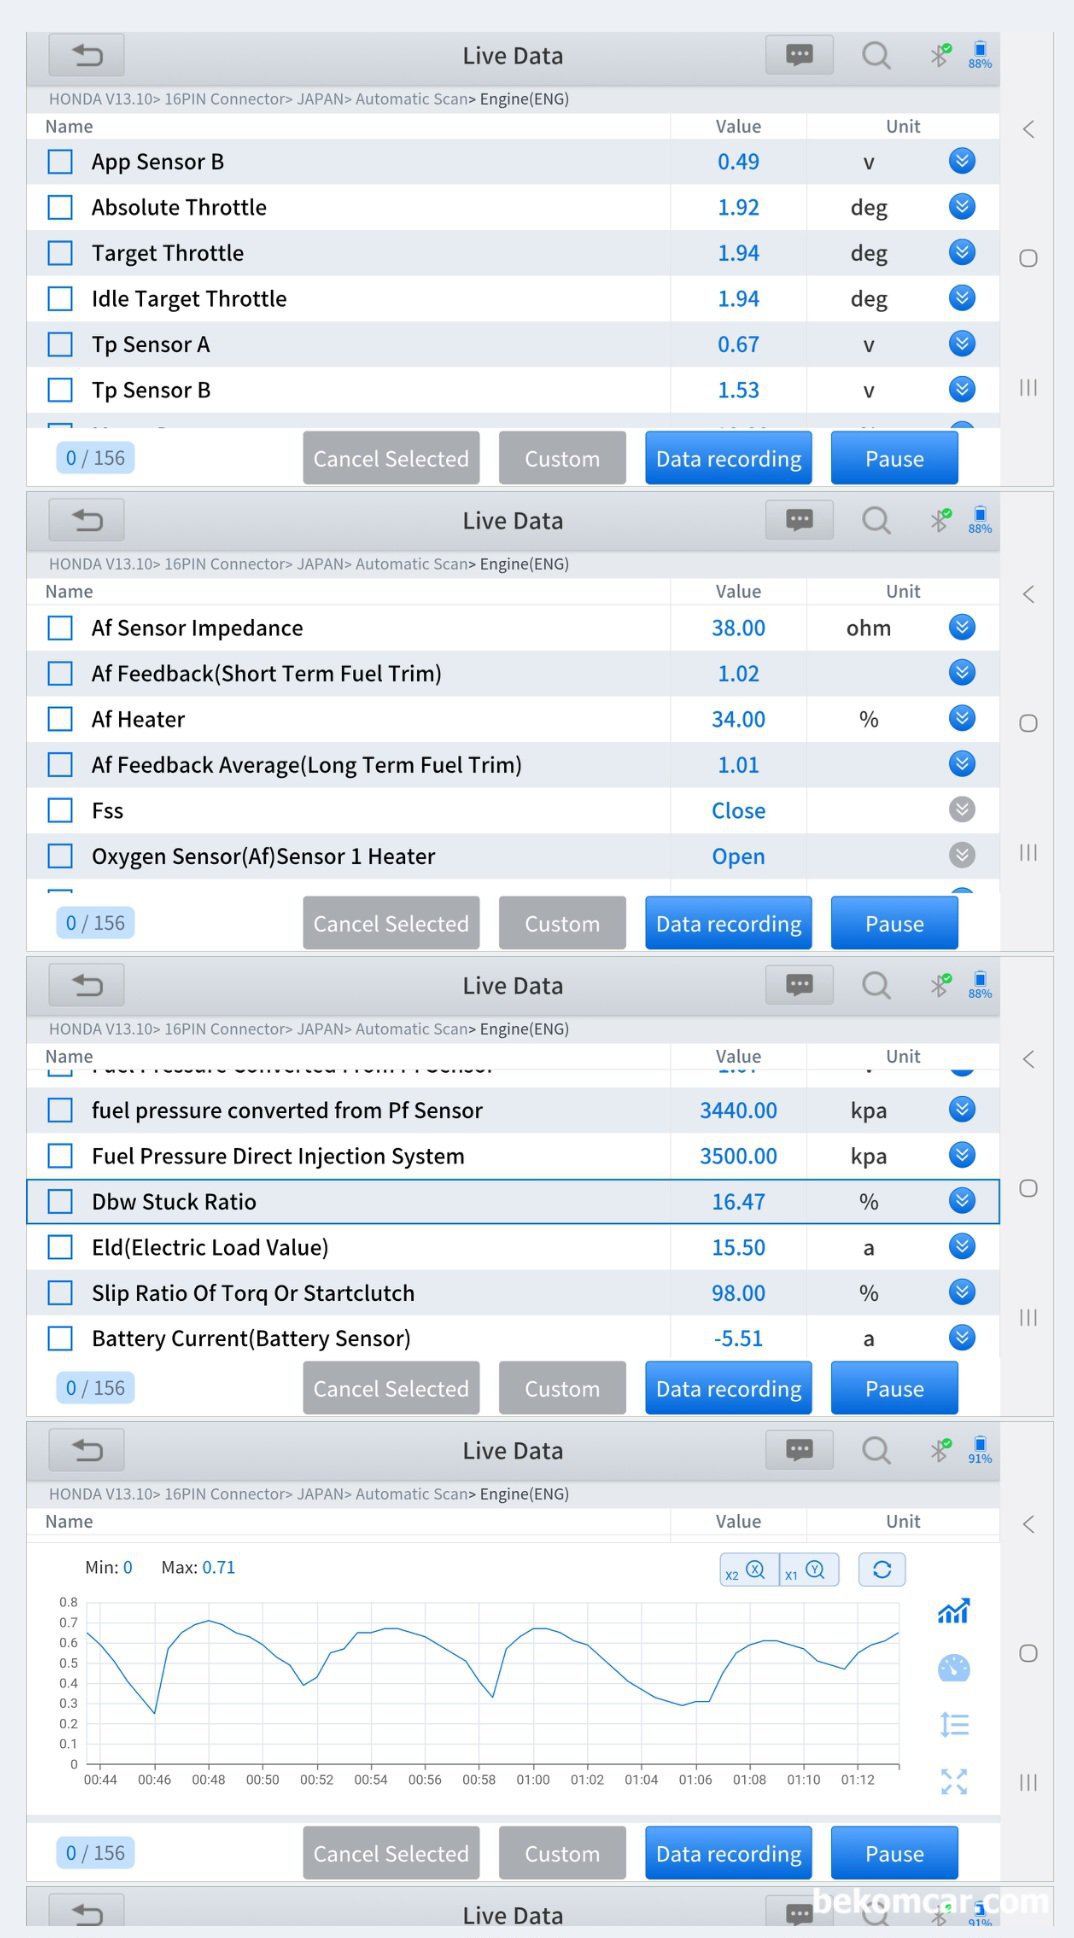Expand the Tp Sensor A row chevron
1074x1938 pixels.
point(961,344)
